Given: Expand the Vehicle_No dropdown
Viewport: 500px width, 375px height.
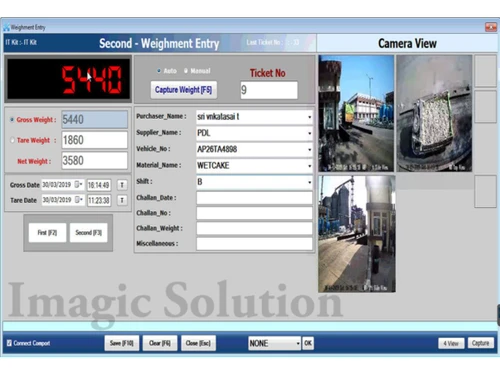Looking at the screenshot, I should pyautogui.click(x=309, y=150).
